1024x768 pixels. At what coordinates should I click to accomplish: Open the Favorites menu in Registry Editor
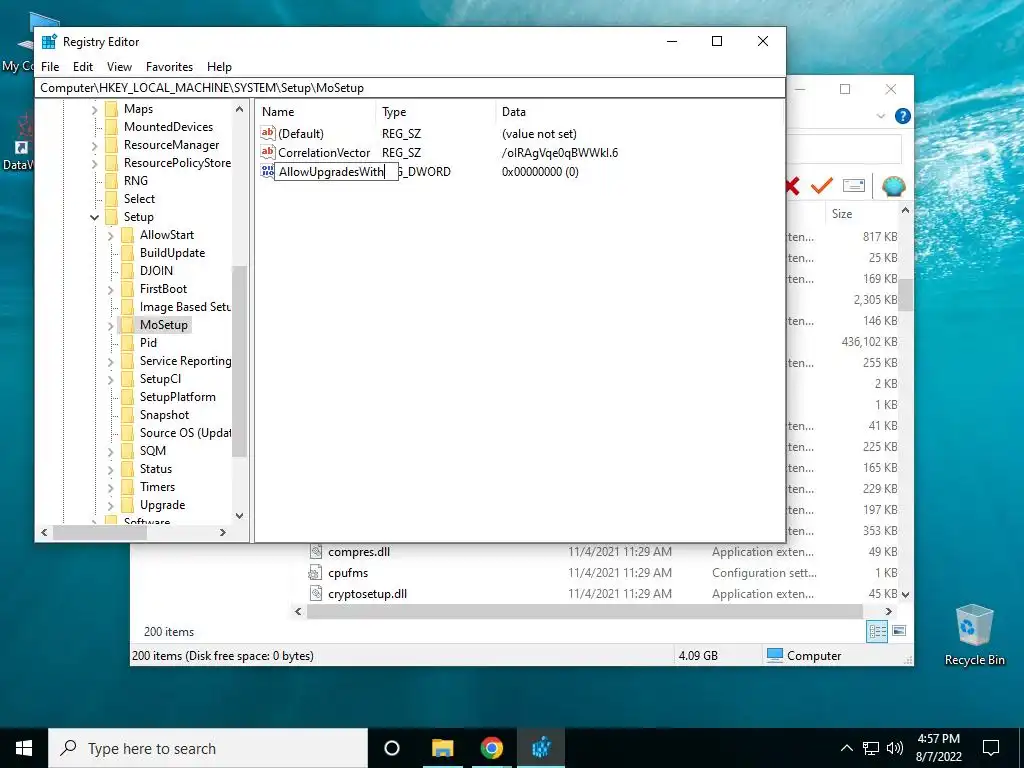[169, 67]
